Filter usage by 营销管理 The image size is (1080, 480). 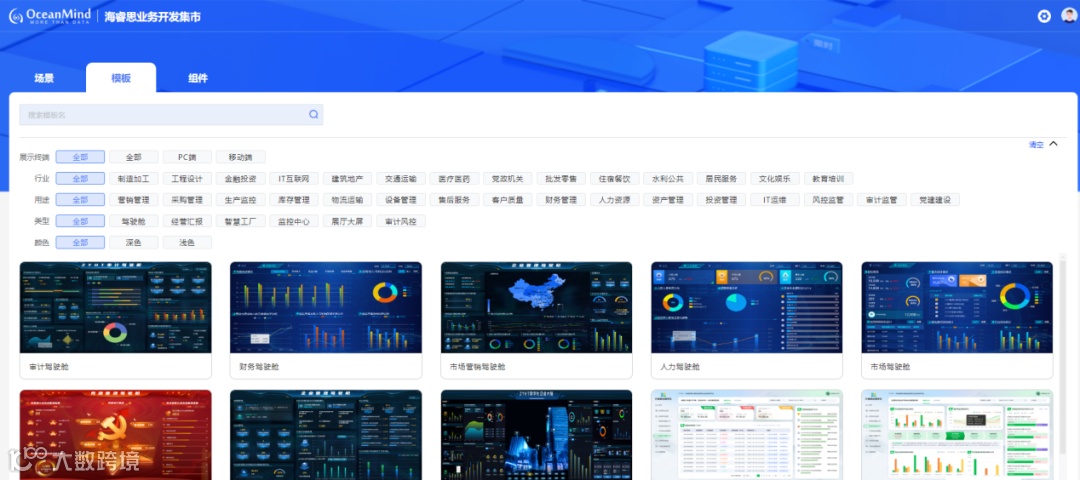tap(134, 200)
